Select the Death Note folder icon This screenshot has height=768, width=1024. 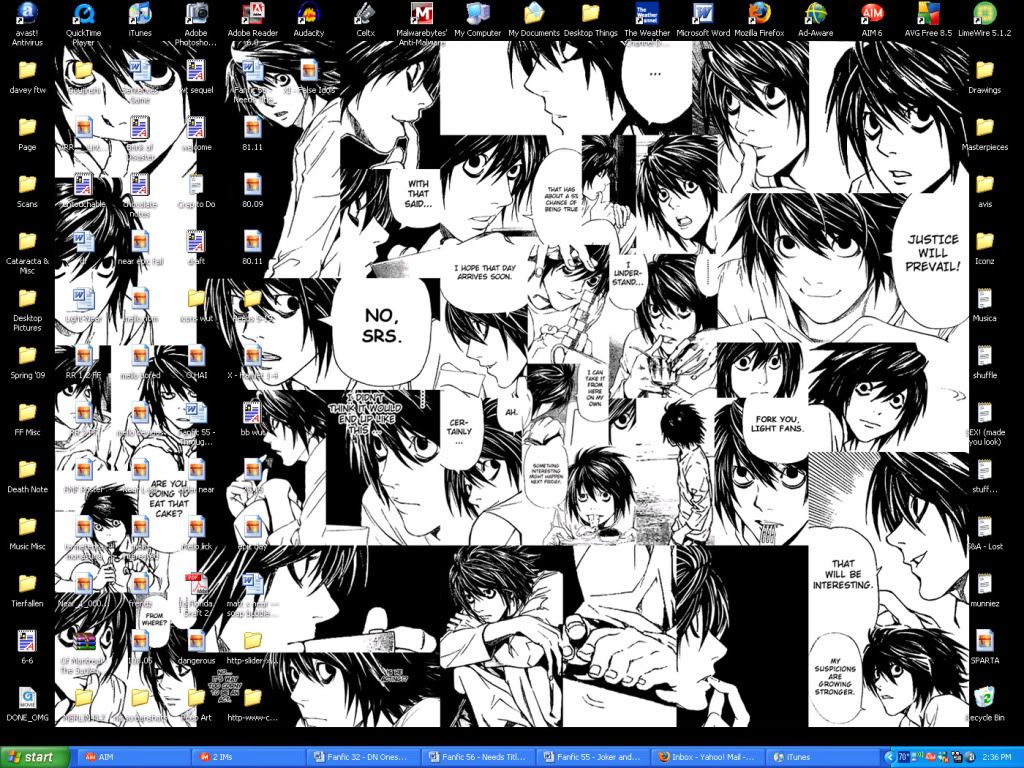tap(27, 476)
